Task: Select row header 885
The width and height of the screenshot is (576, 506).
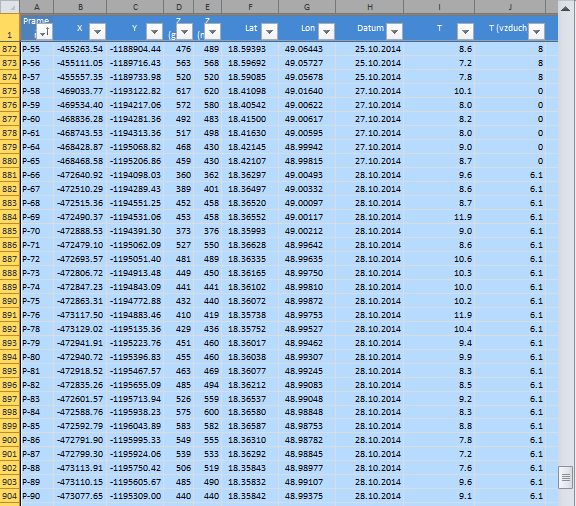Action: (10, 231)
